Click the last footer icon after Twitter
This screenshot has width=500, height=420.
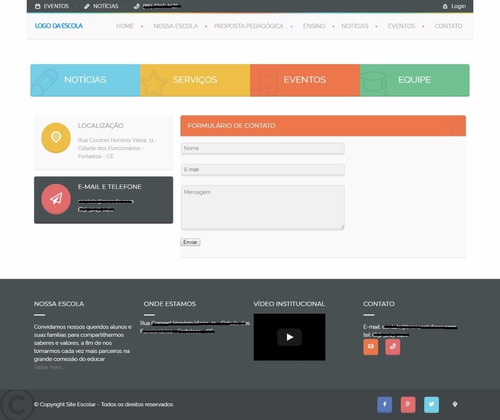pos(455,404)
